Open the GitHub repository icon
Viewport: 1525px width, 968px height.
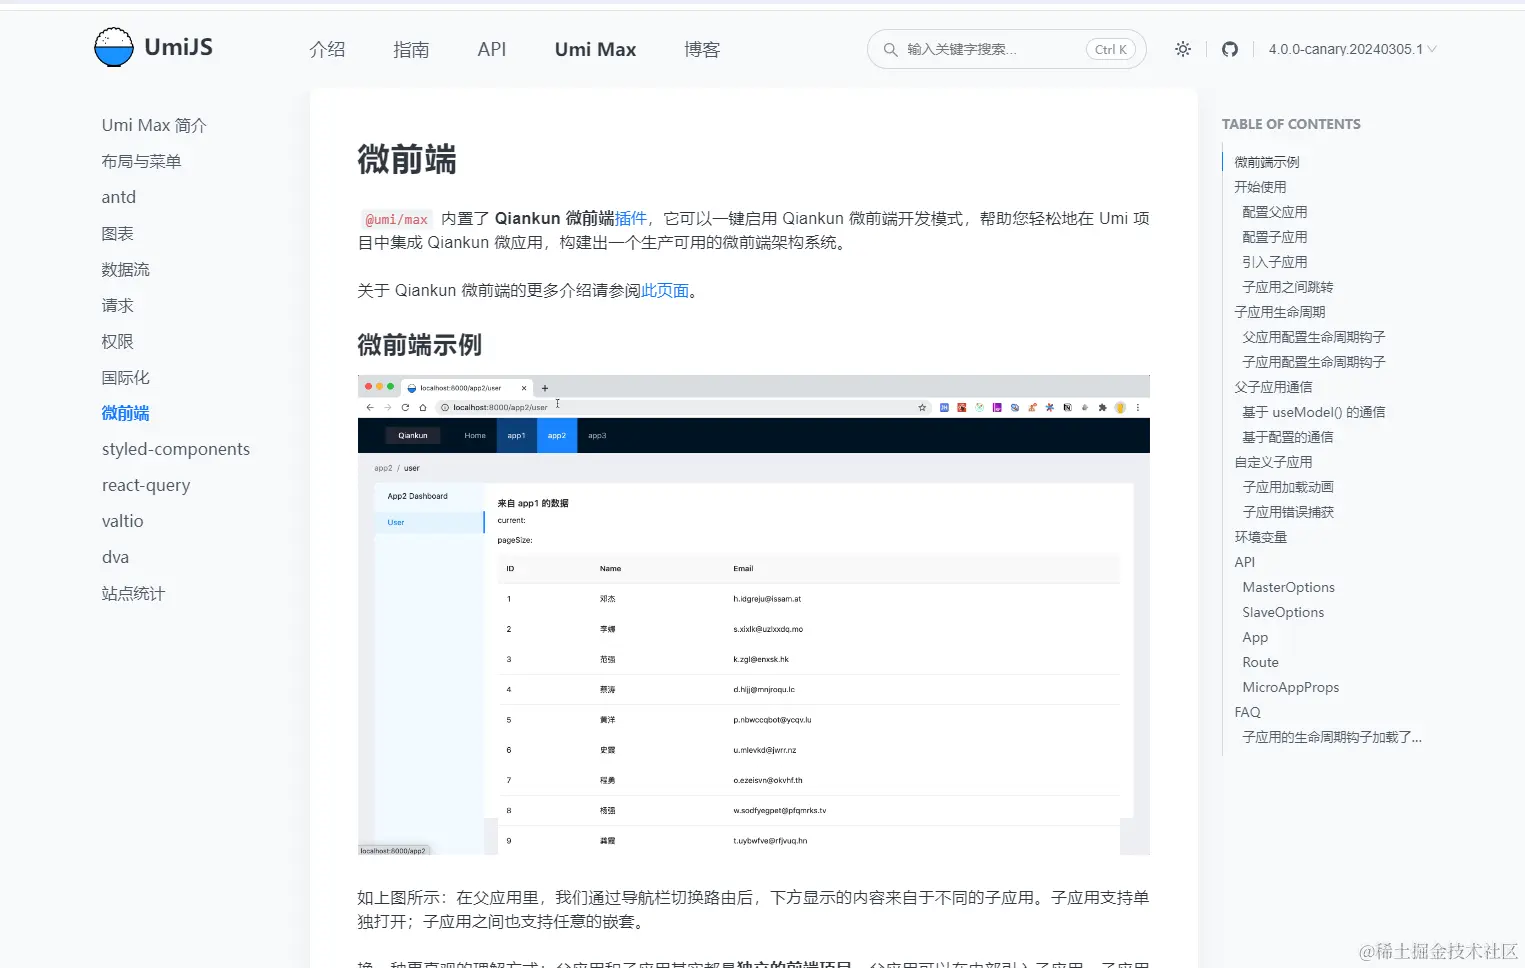pos(1230,49)
